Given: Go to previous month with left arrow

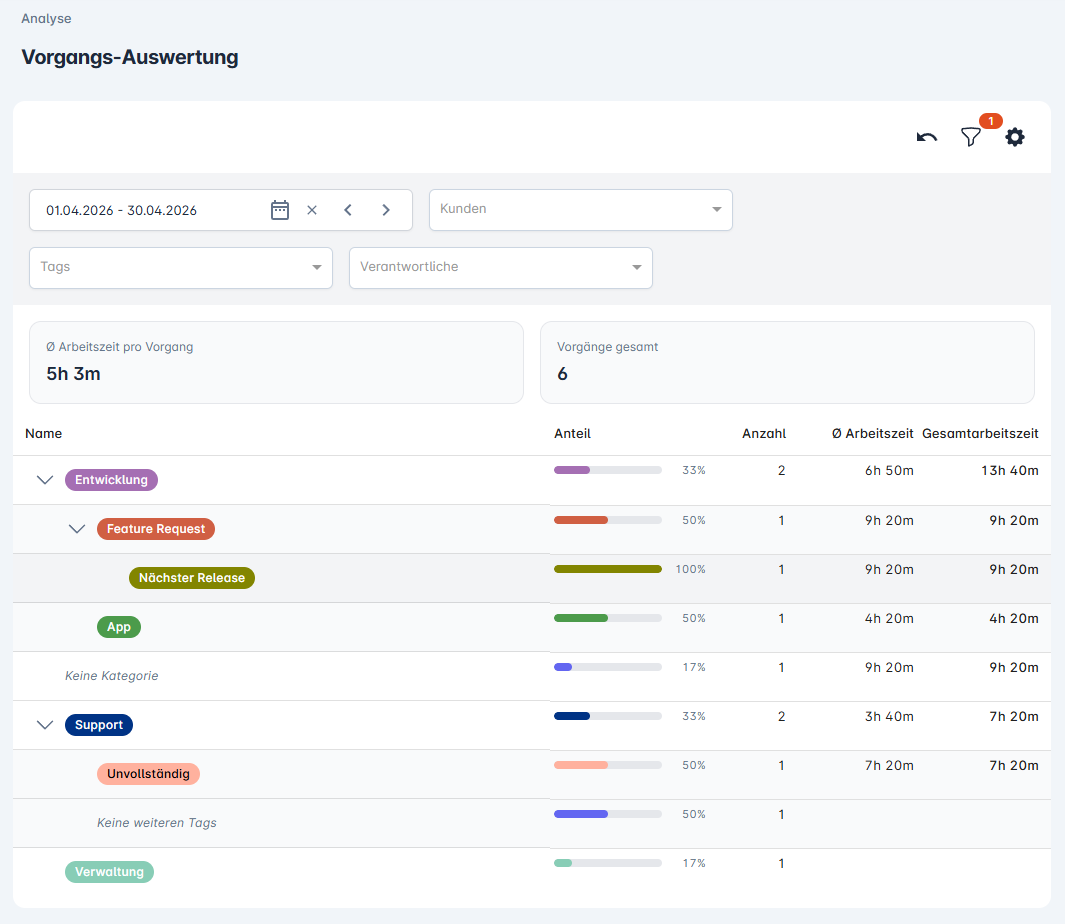Looking at the screenshot, I should (x=348, y=210).
